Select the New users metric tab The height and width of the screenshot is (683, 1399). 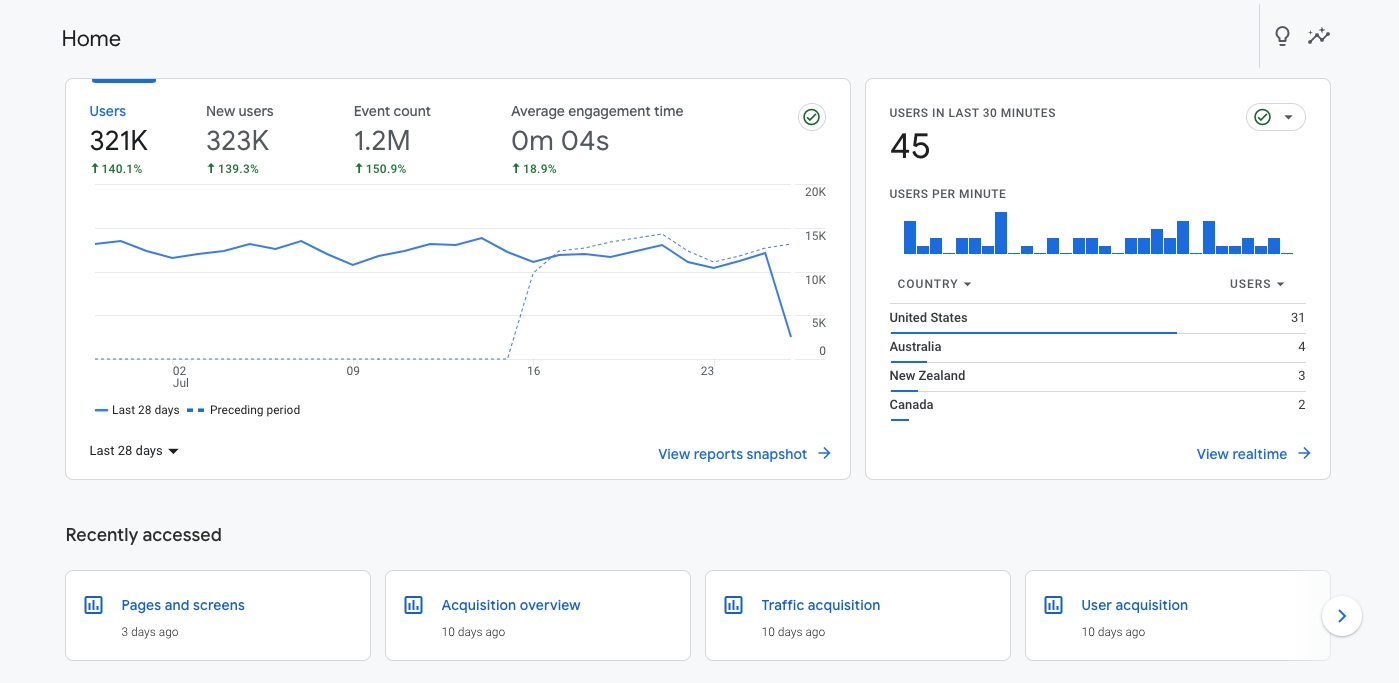coord(240,140)
